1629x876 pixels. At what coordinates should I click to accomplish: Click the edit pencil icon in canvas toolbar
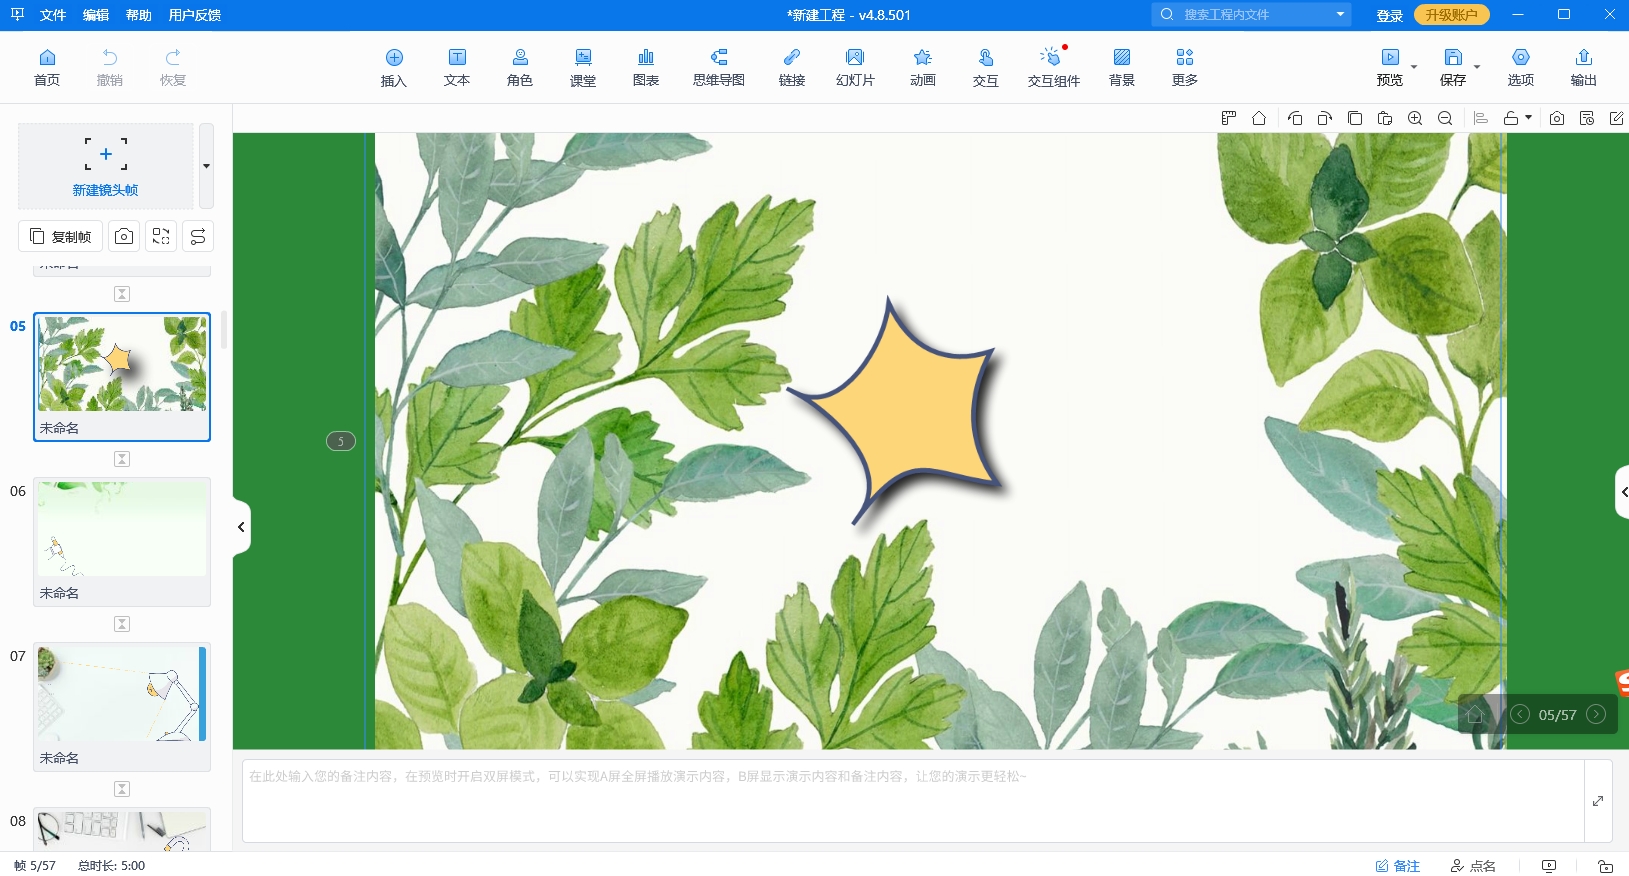click(1617, 118)
